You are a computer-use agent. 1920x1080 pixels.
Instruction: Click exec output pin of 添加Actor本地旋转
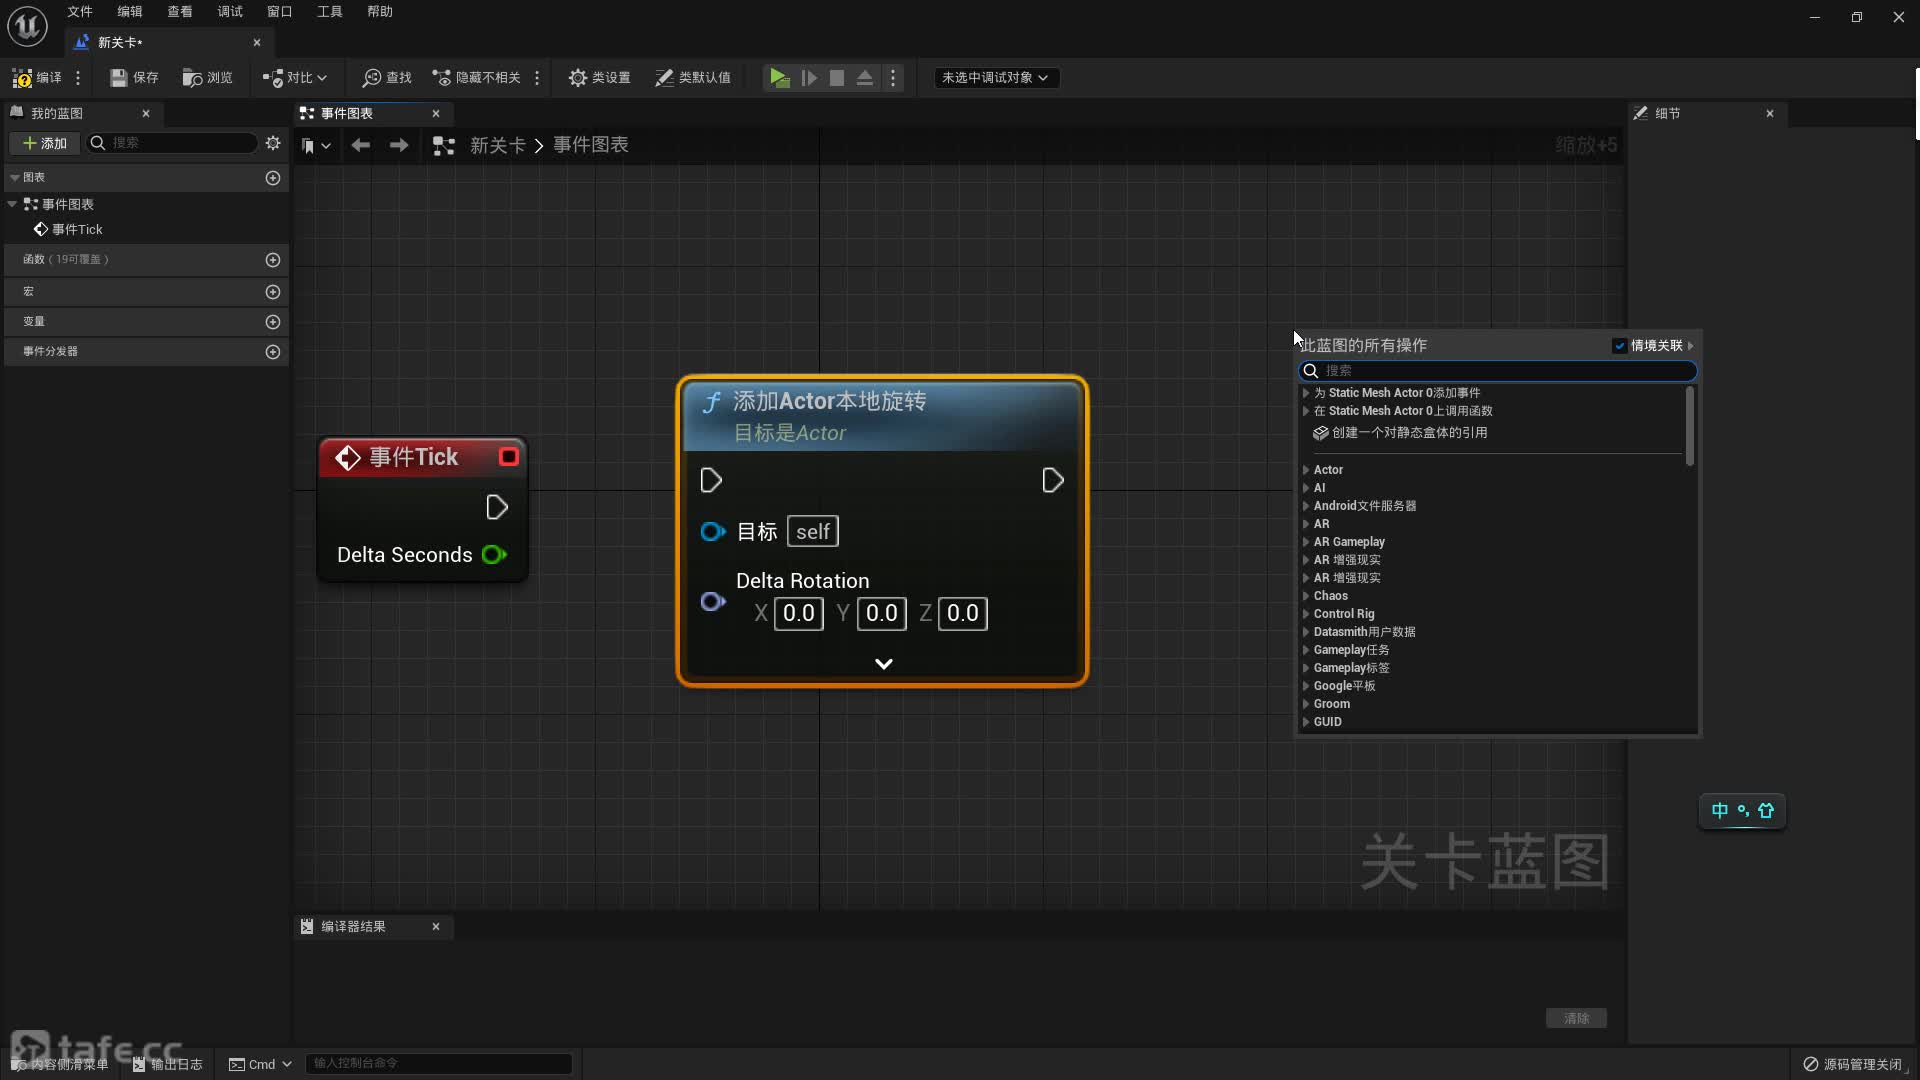(x=1052, y=480)
